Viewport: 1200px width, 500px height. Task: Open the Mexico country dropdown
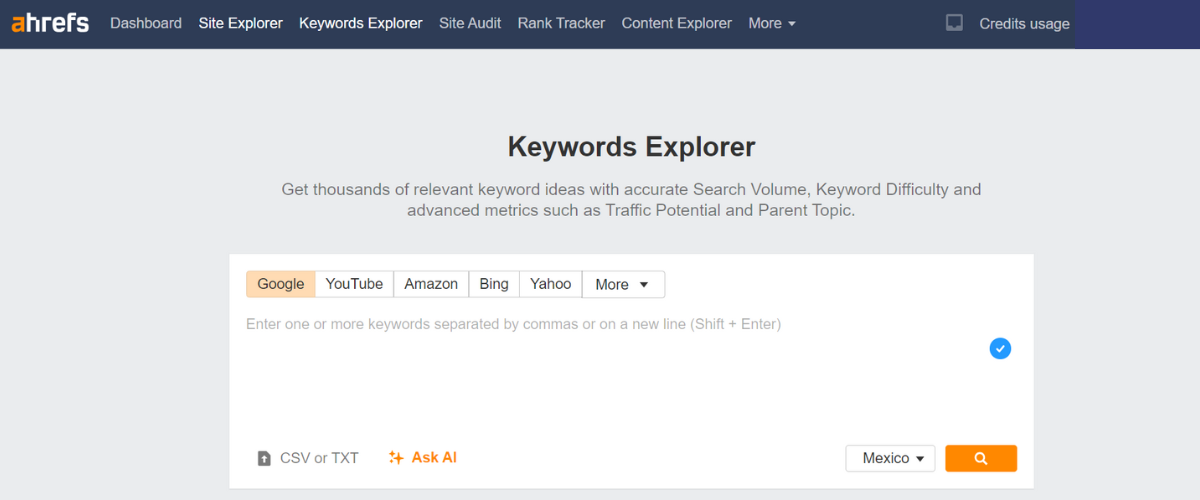(890, 458)
